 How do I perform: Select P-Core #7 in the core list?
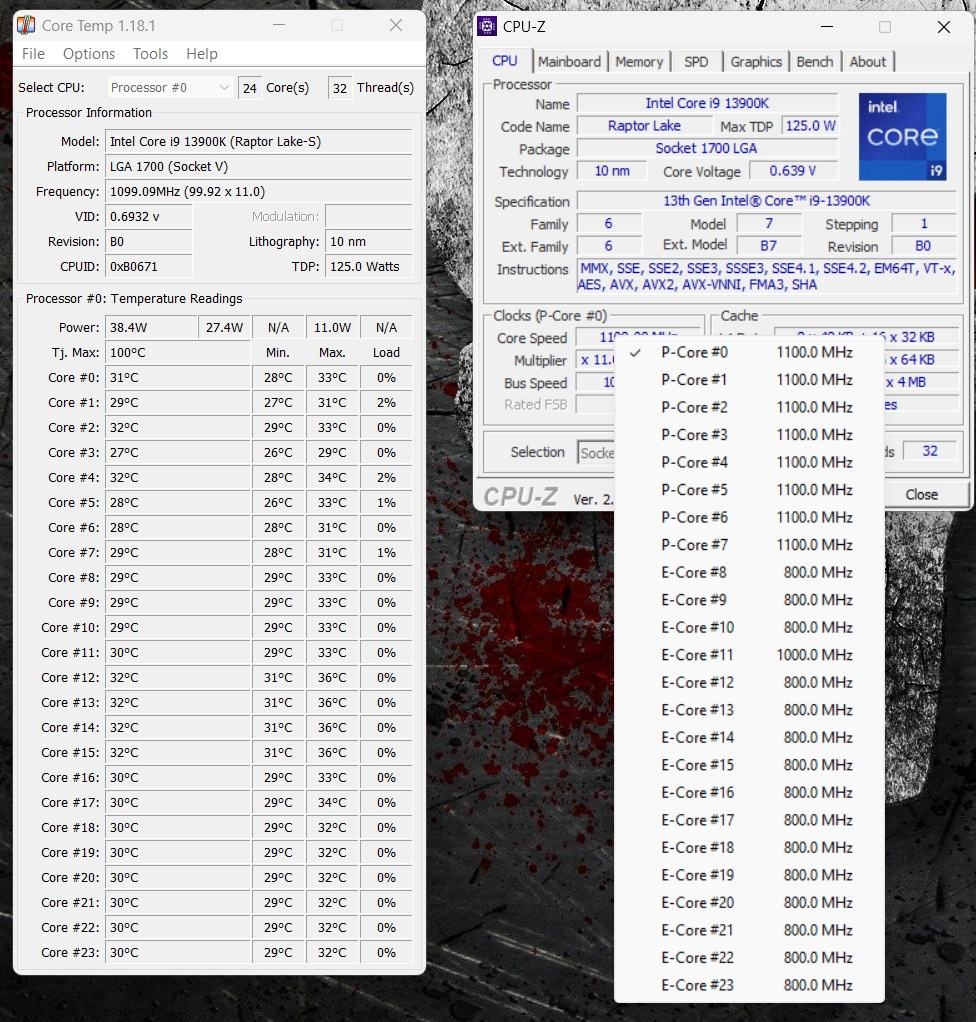tap(749, 544)
